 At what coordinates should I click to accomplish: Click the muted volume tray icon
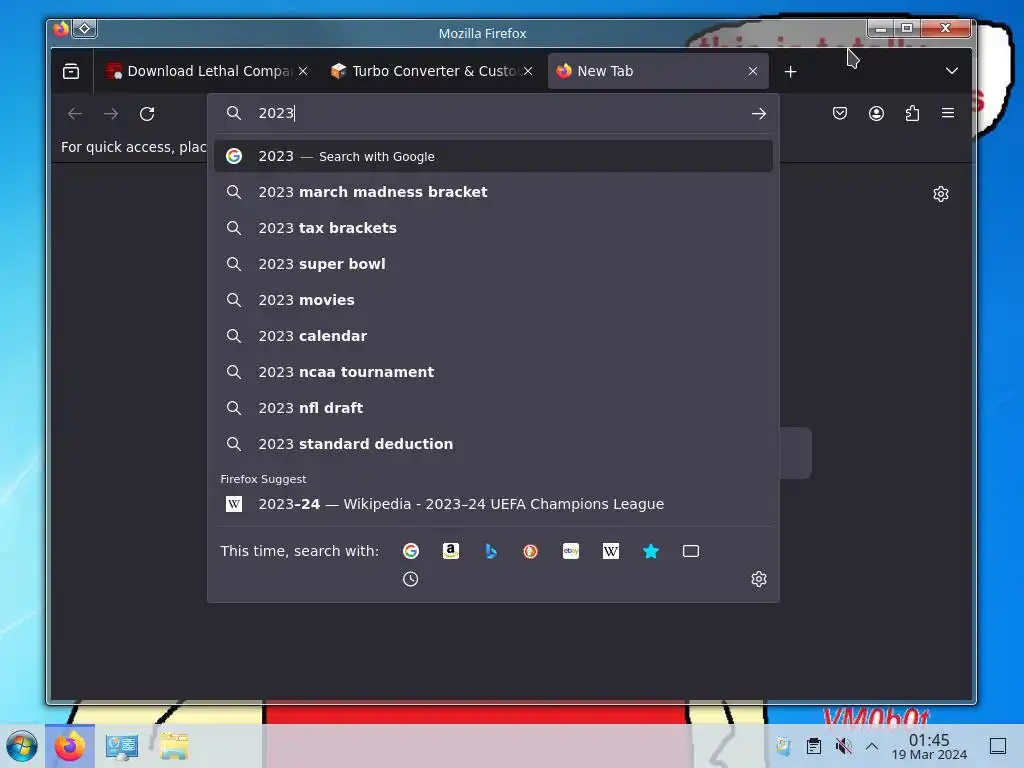[x=844, y=746]
